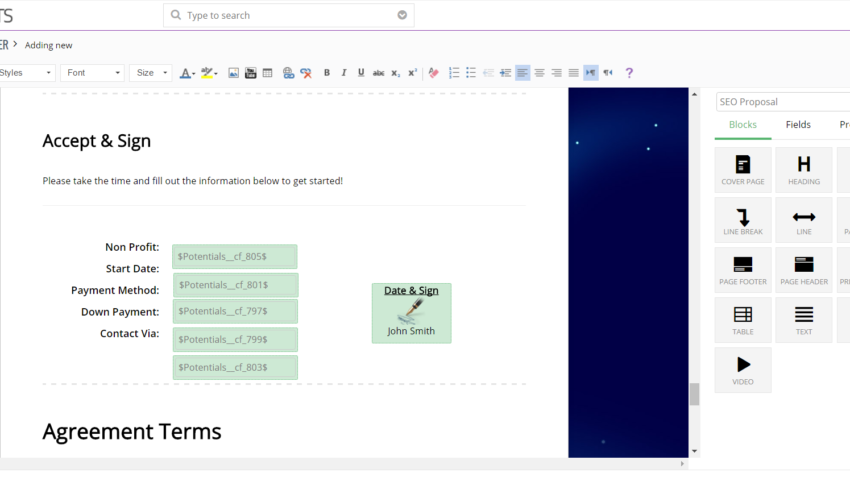Select the $Potentials__cf_797$ field
Viewport: 850px width, 485px height.
235,311
